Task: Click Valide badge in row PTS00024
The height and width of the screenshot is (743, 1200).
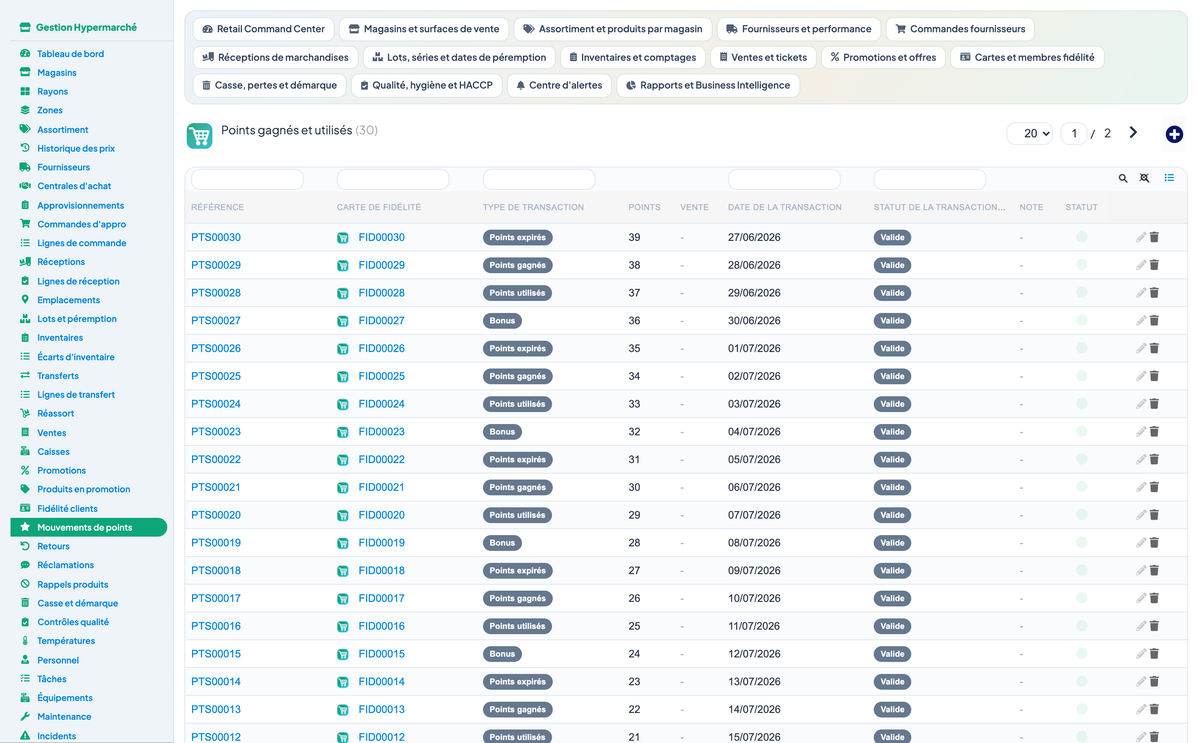Action: tap(892, 404)
